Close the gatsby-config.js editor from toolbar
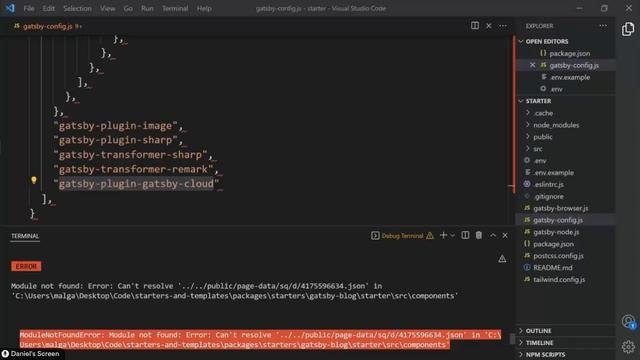Screen dimensions: 640x360 [x=489, y=26]
